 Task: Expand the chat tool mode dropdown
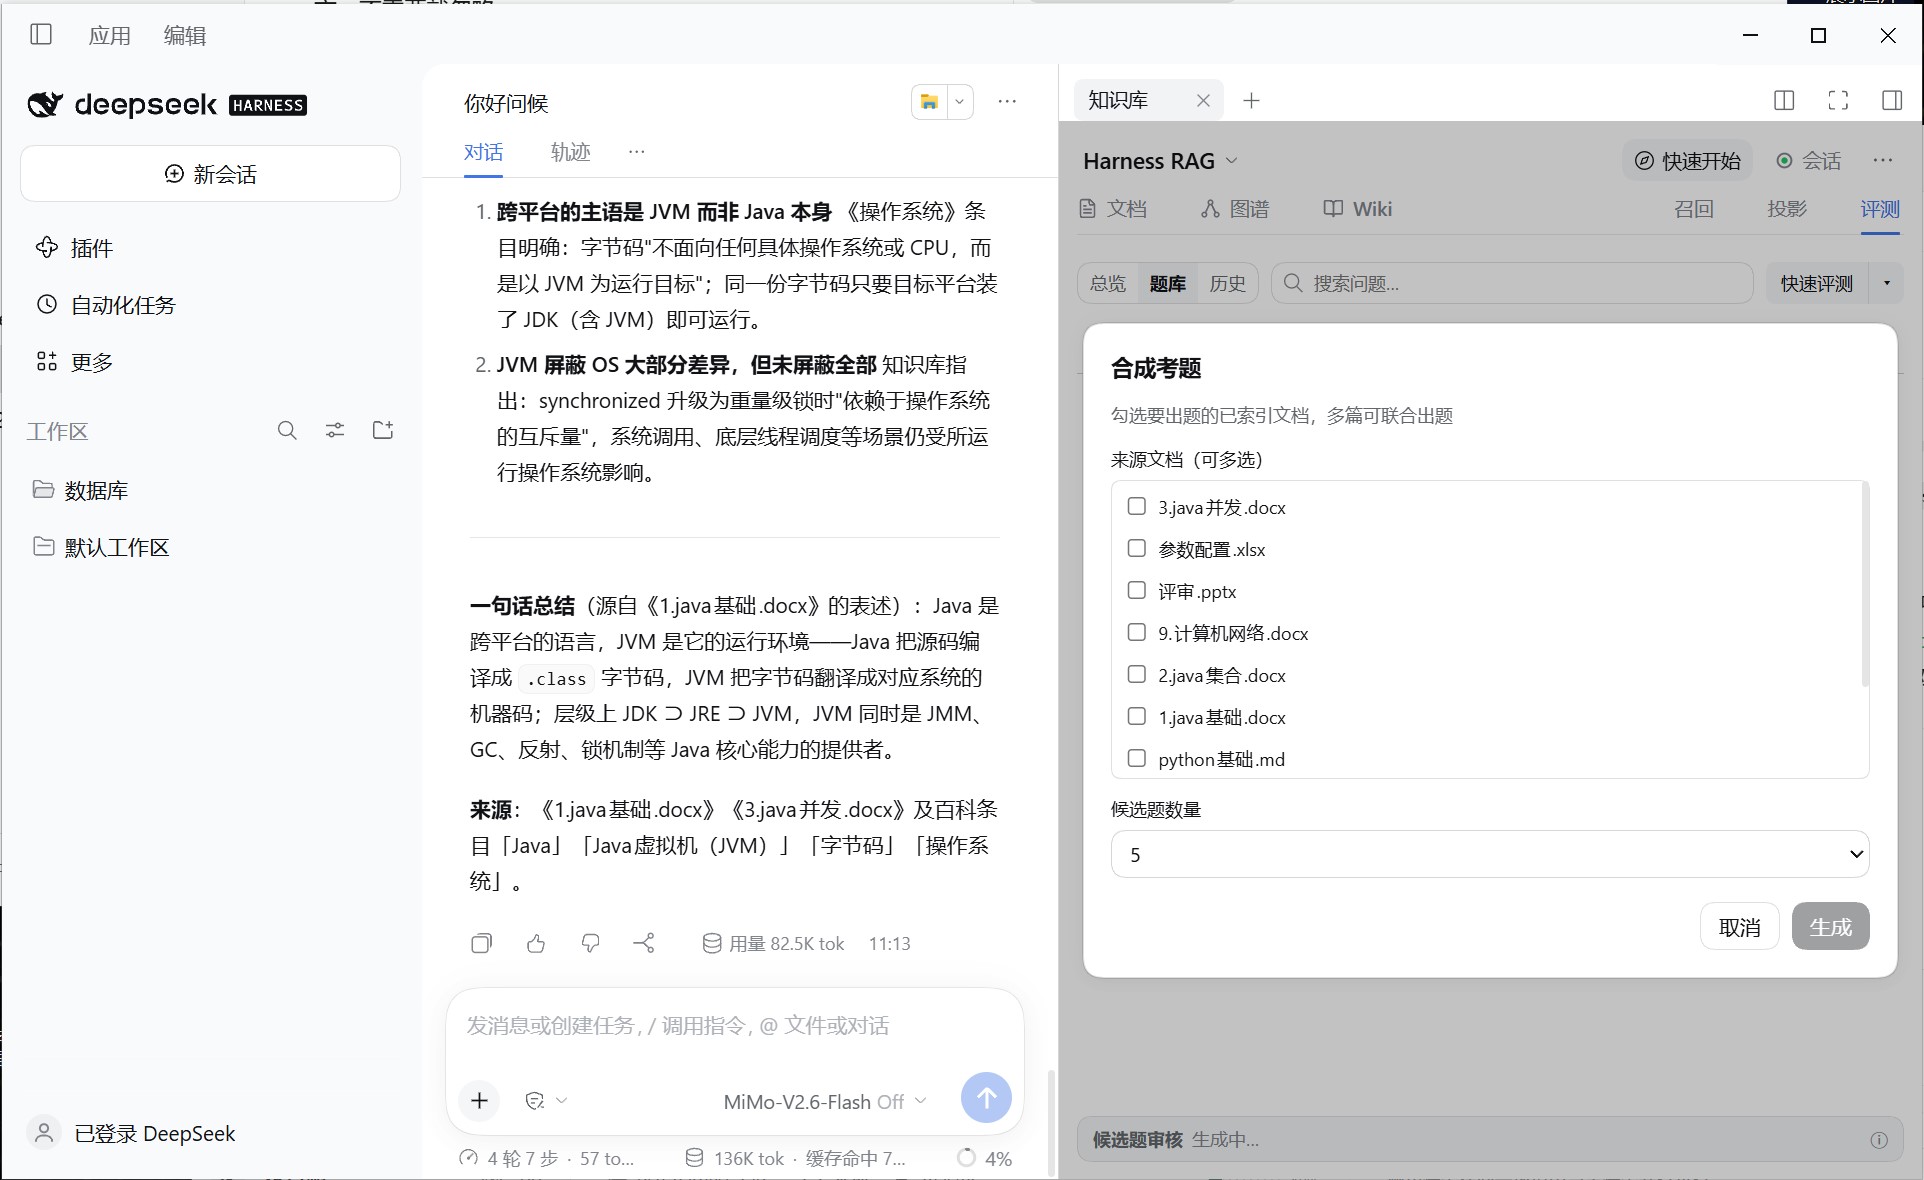click(546, 1100)
